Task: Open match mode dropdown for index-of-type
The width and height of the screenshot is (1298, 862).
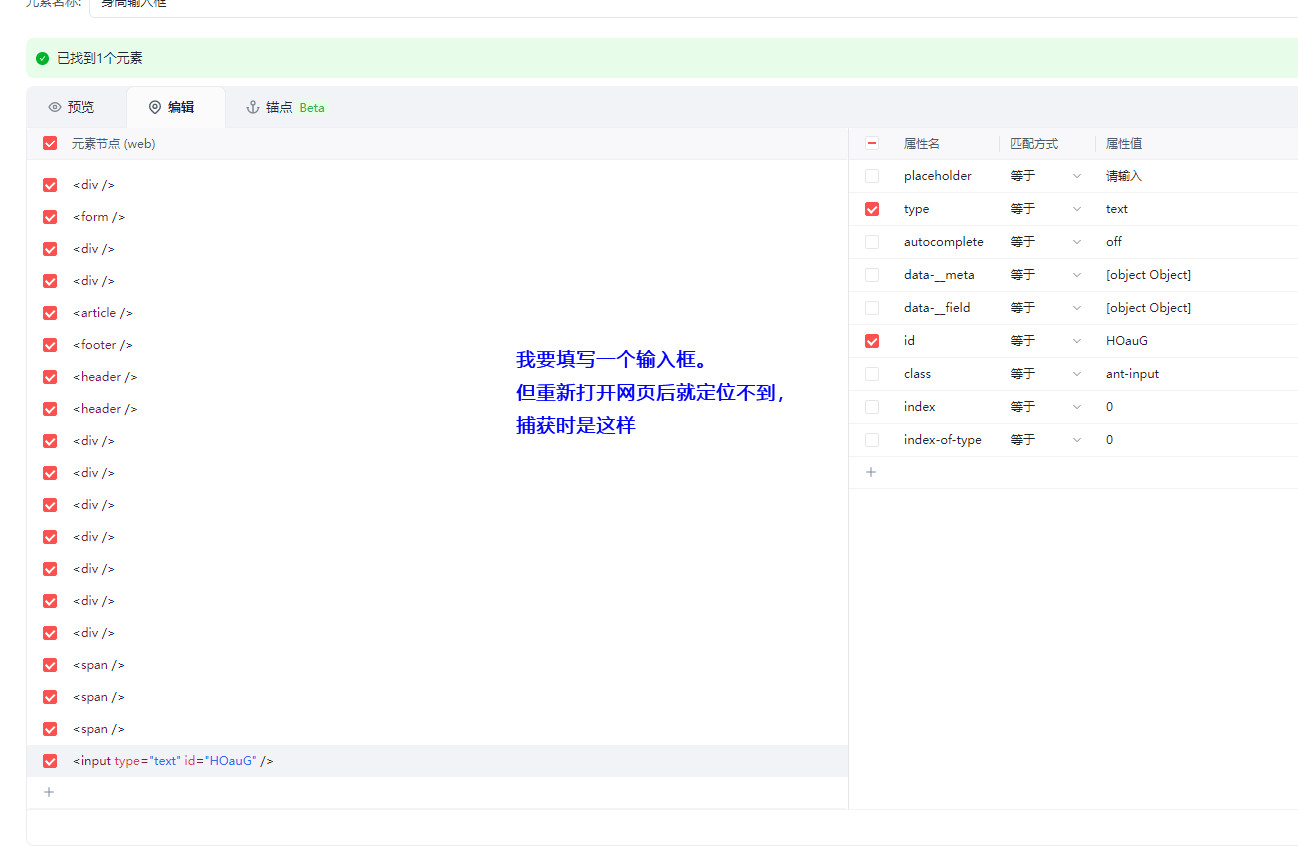Action: point(1046,440)
